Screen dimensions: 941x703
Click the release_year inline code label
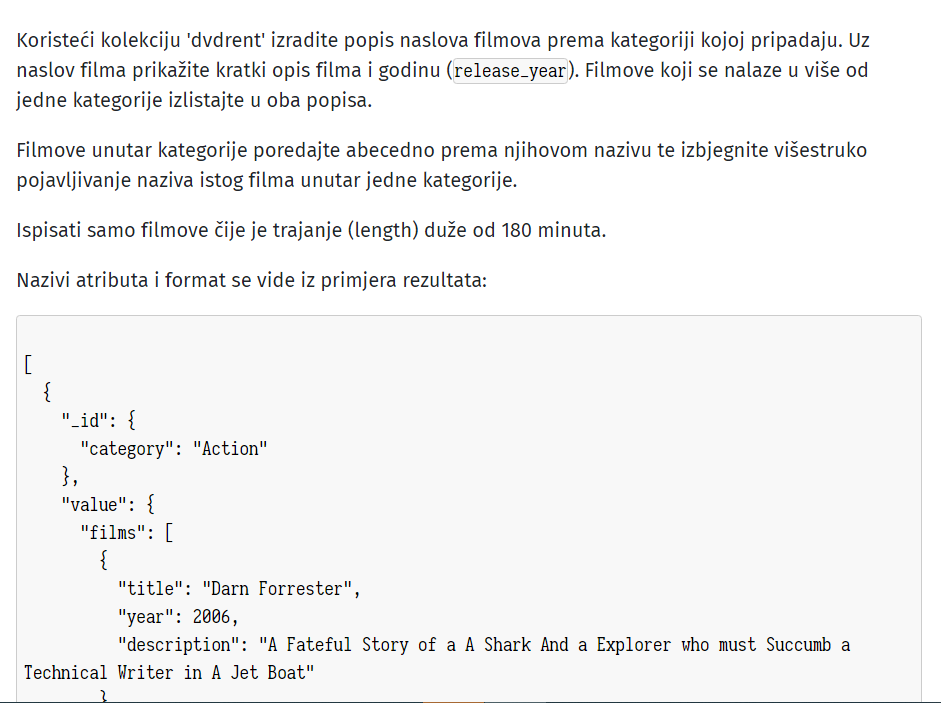[x=510, y=71]
